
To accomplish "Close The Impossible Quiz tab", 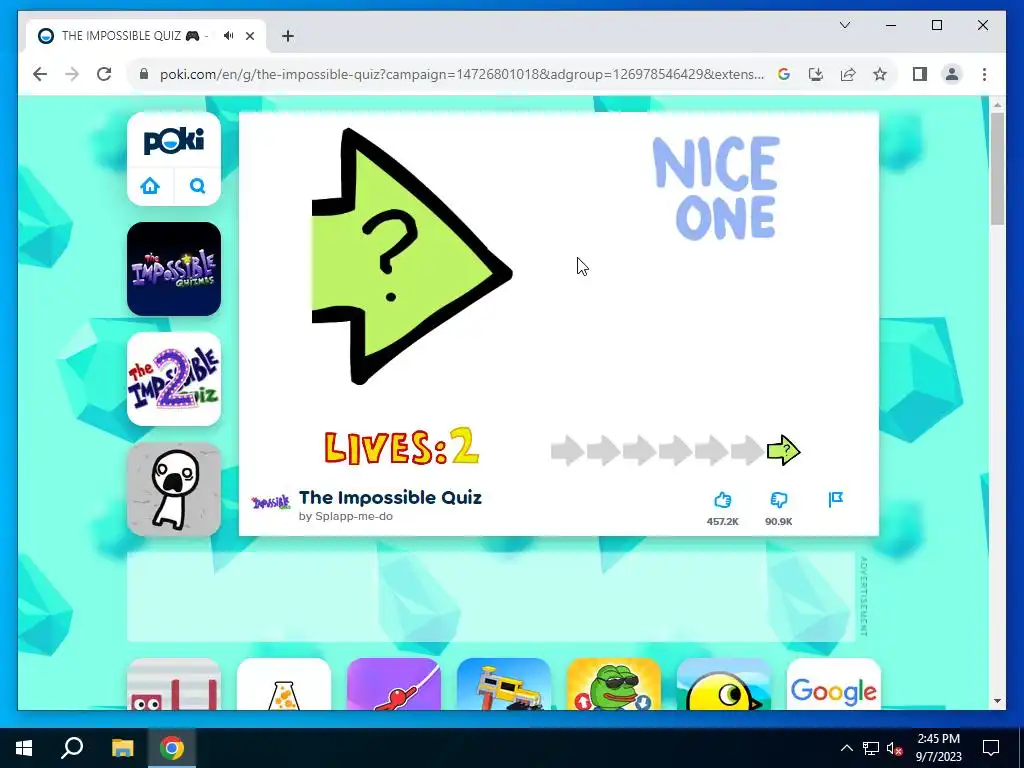I will pos(249,36).
